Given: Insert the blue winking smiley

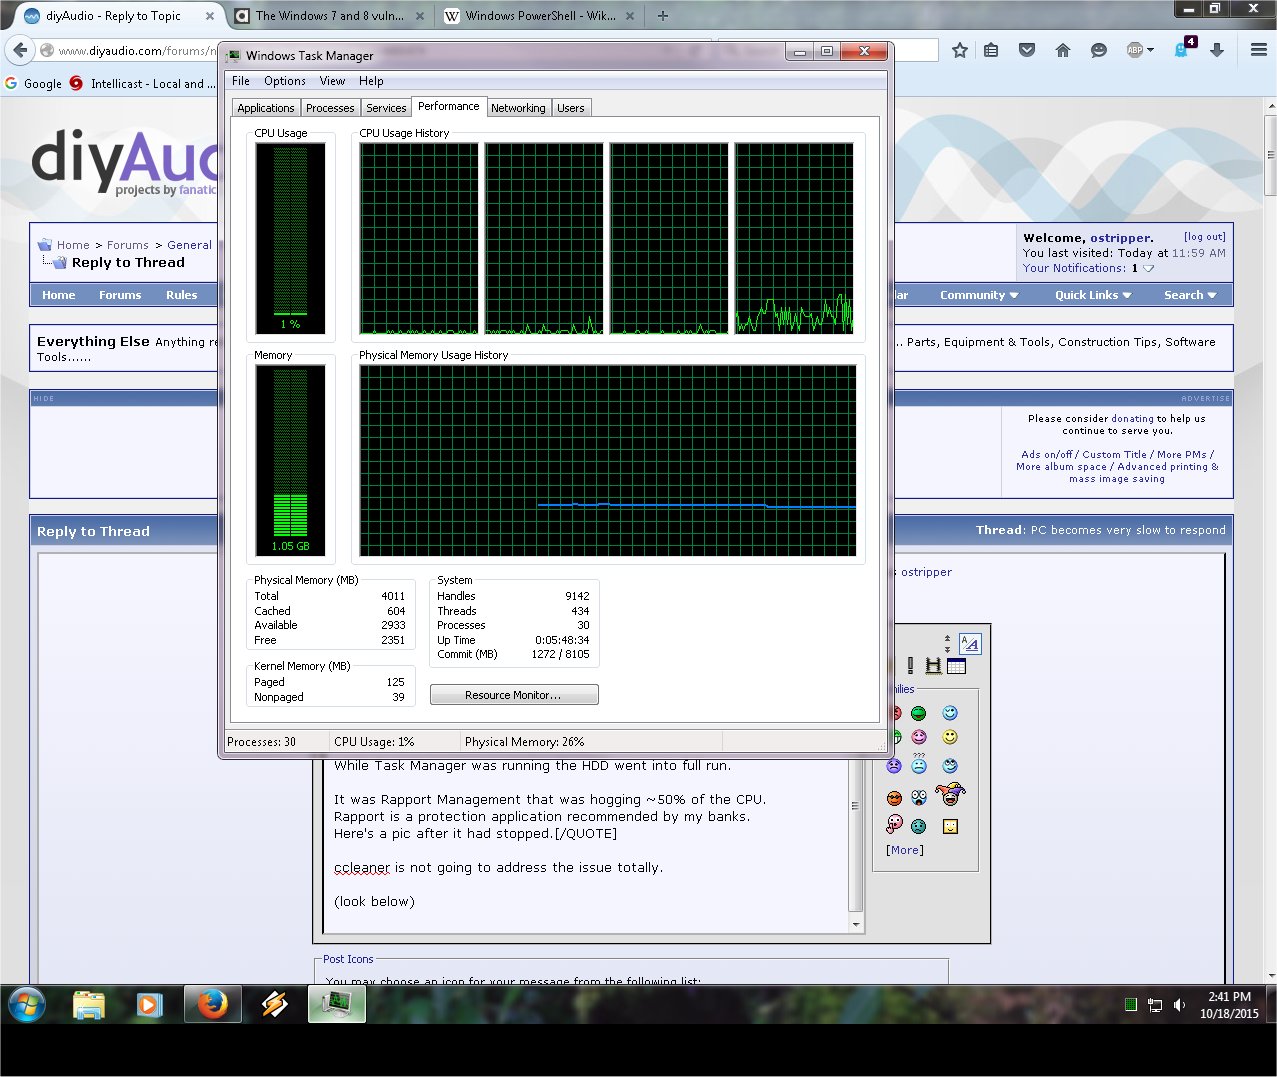Looking at the screenshot, I should (x=950, y=713).
